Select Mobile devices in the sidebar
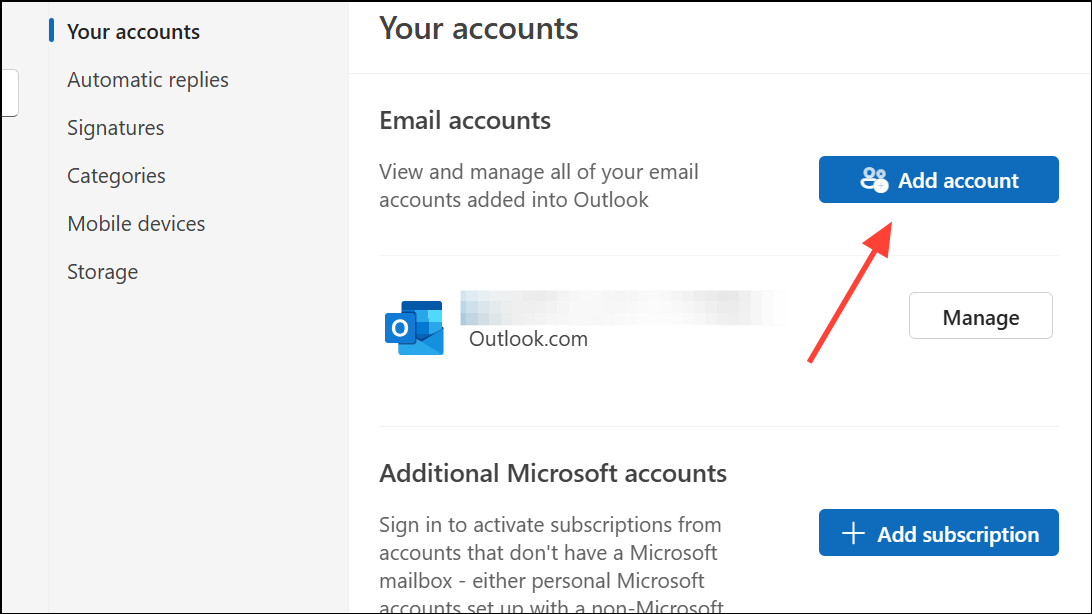The width and height of the screenshot is (1092, 614). pyautogui.click(x=136, y=223)
